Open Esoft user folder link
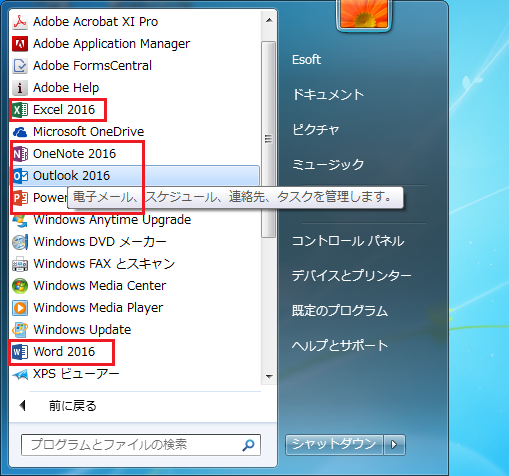Viewport: 509px width, 476px height. coord(306,60)
